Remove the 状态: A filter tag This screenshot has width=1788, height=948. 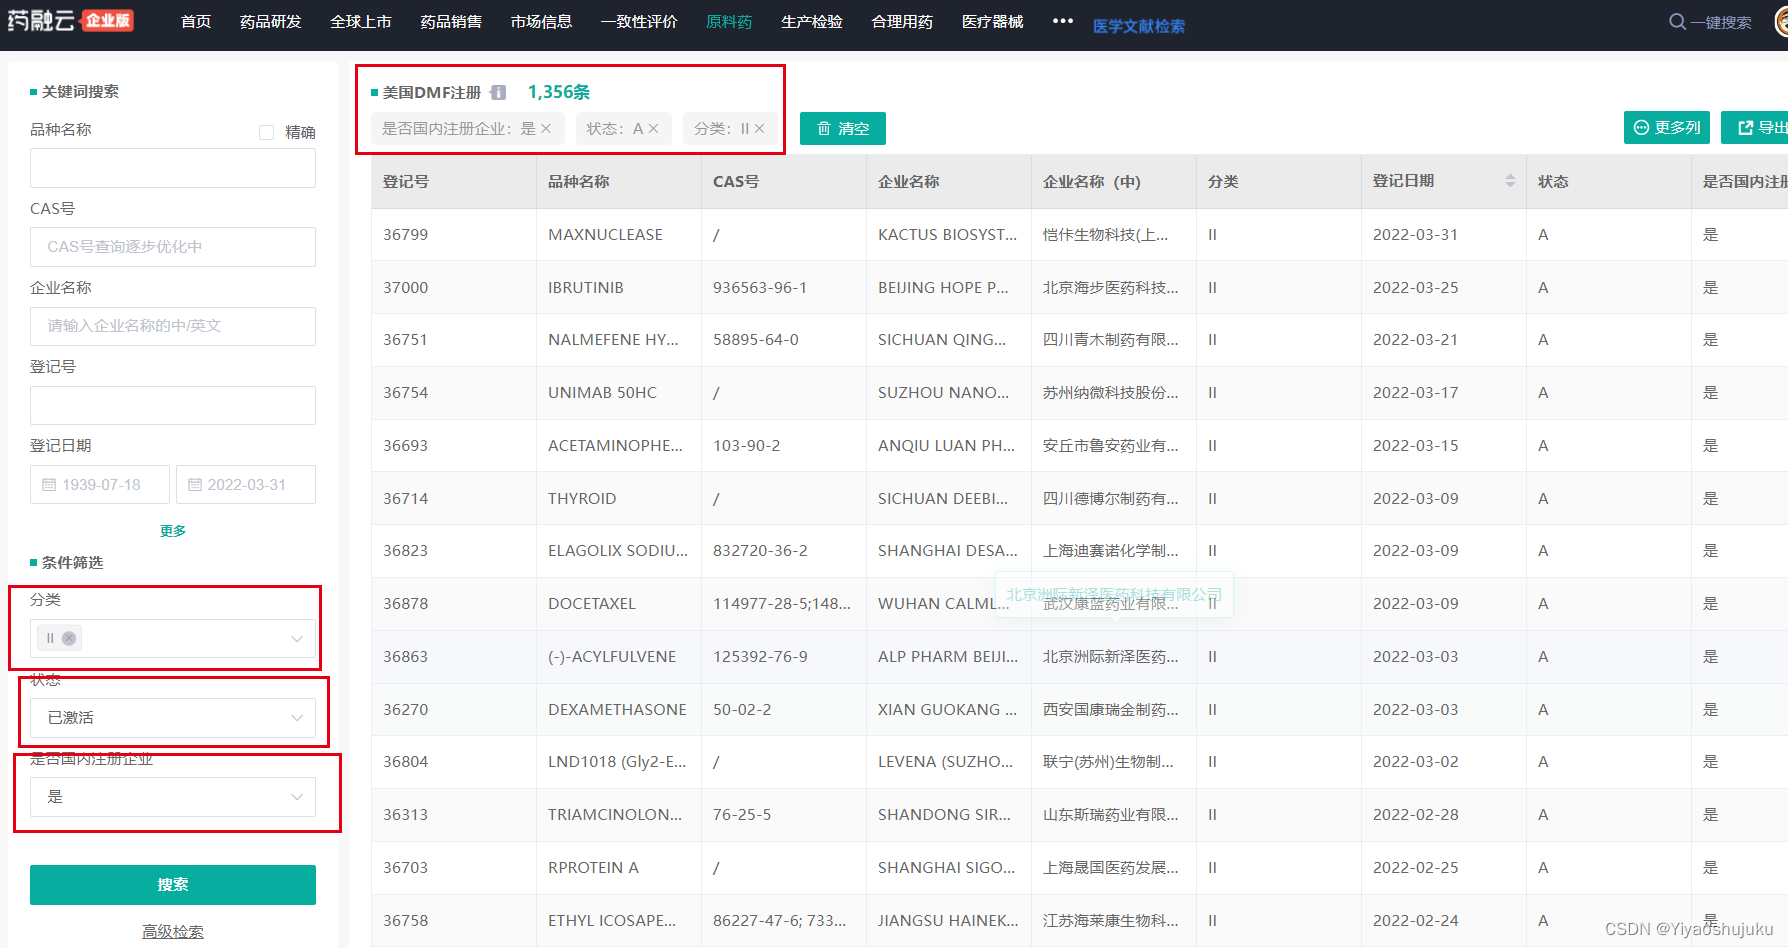[653, 128]
